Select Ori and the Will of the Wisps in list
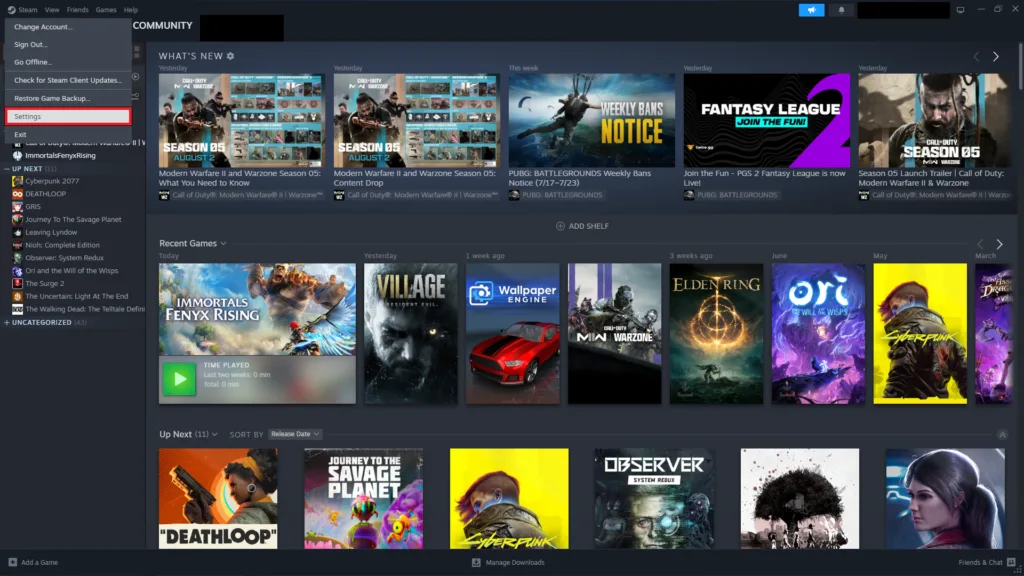Image resolution: width=1024 pixels, height=576 pixels. pyautogui.click(x=72, y=270)
